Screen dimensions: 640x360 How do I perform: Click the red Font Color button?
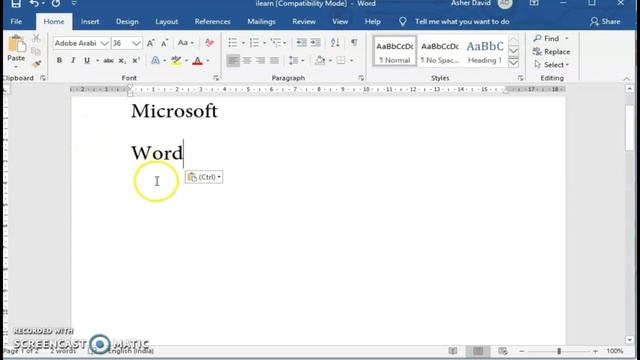tap(198, 61)
